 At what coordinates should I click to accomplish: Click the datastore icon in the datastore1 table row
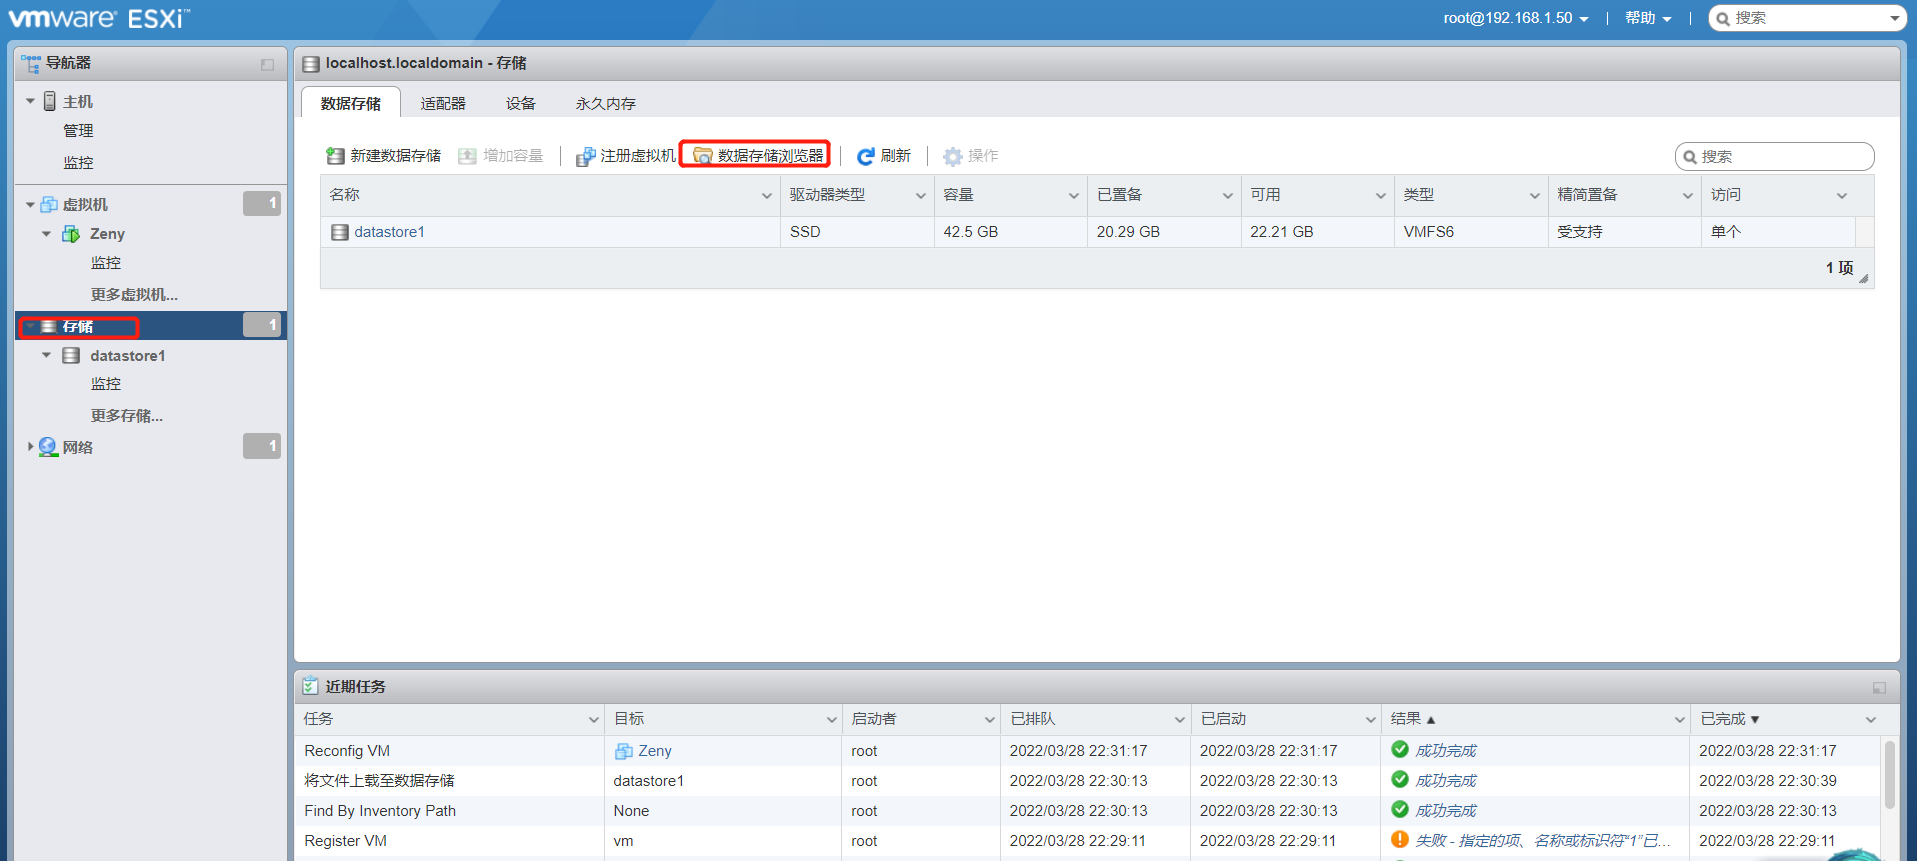tap(340, 232)
